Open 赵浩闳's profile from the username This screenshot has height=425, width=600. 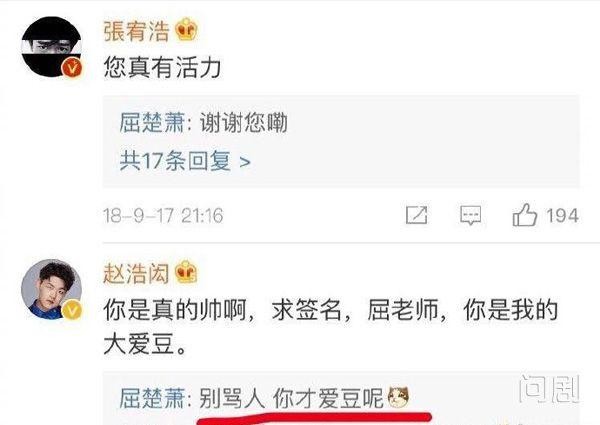click(136, 273)
